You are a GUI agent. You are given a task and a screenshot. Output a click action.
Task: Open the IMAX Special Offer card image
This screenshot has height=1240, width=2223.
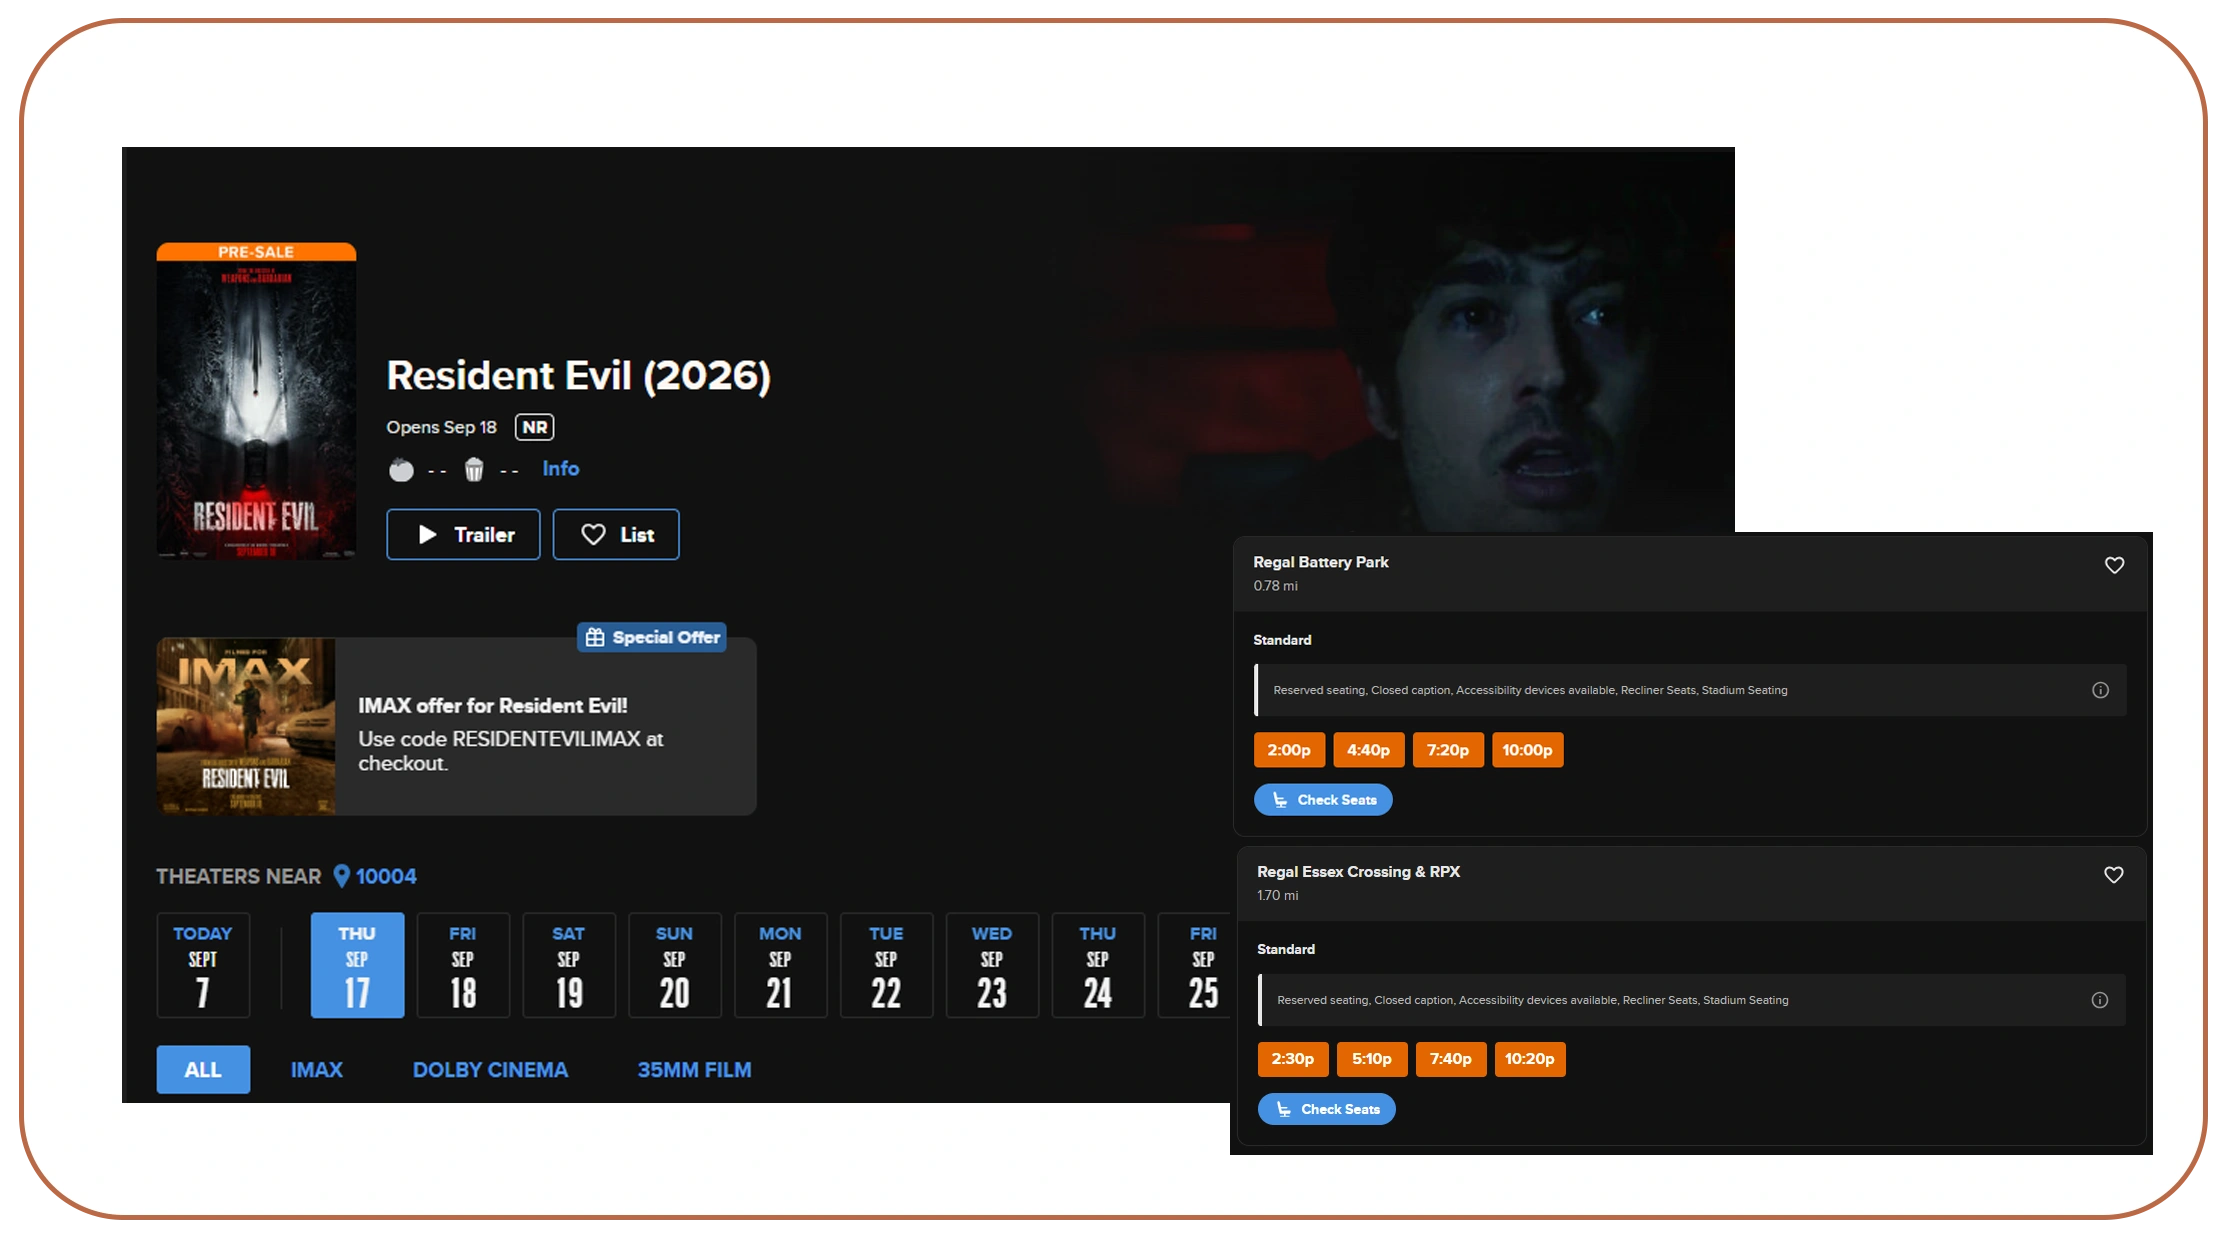[x=246, y=727]
